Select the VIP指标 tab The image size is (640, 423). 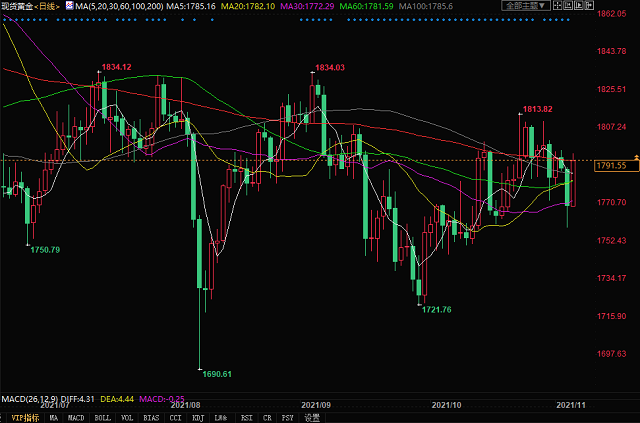pos(24,417)
